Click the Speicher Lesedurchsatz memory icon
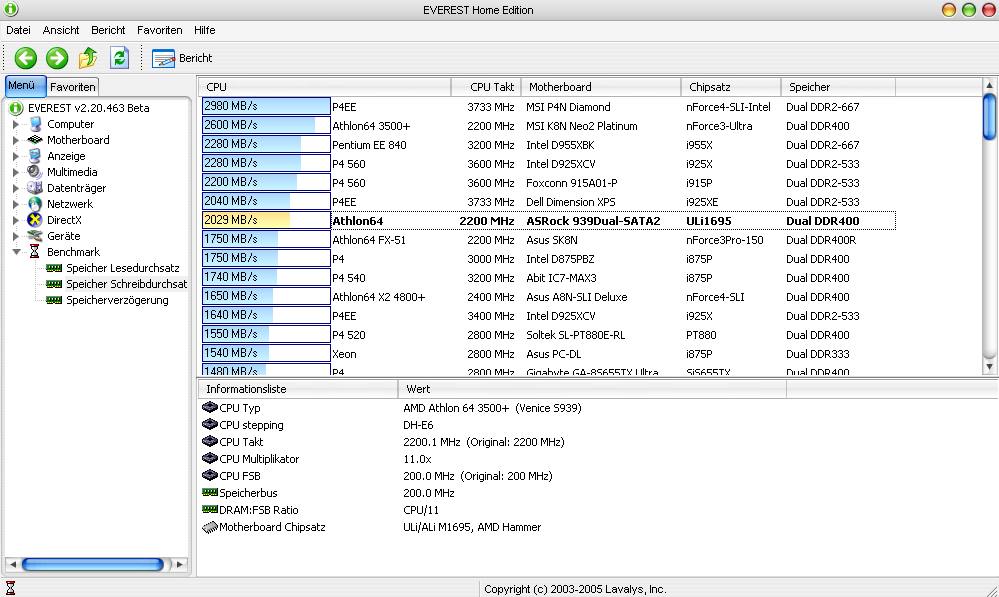 pyautogui.click(x=54, y=268)
